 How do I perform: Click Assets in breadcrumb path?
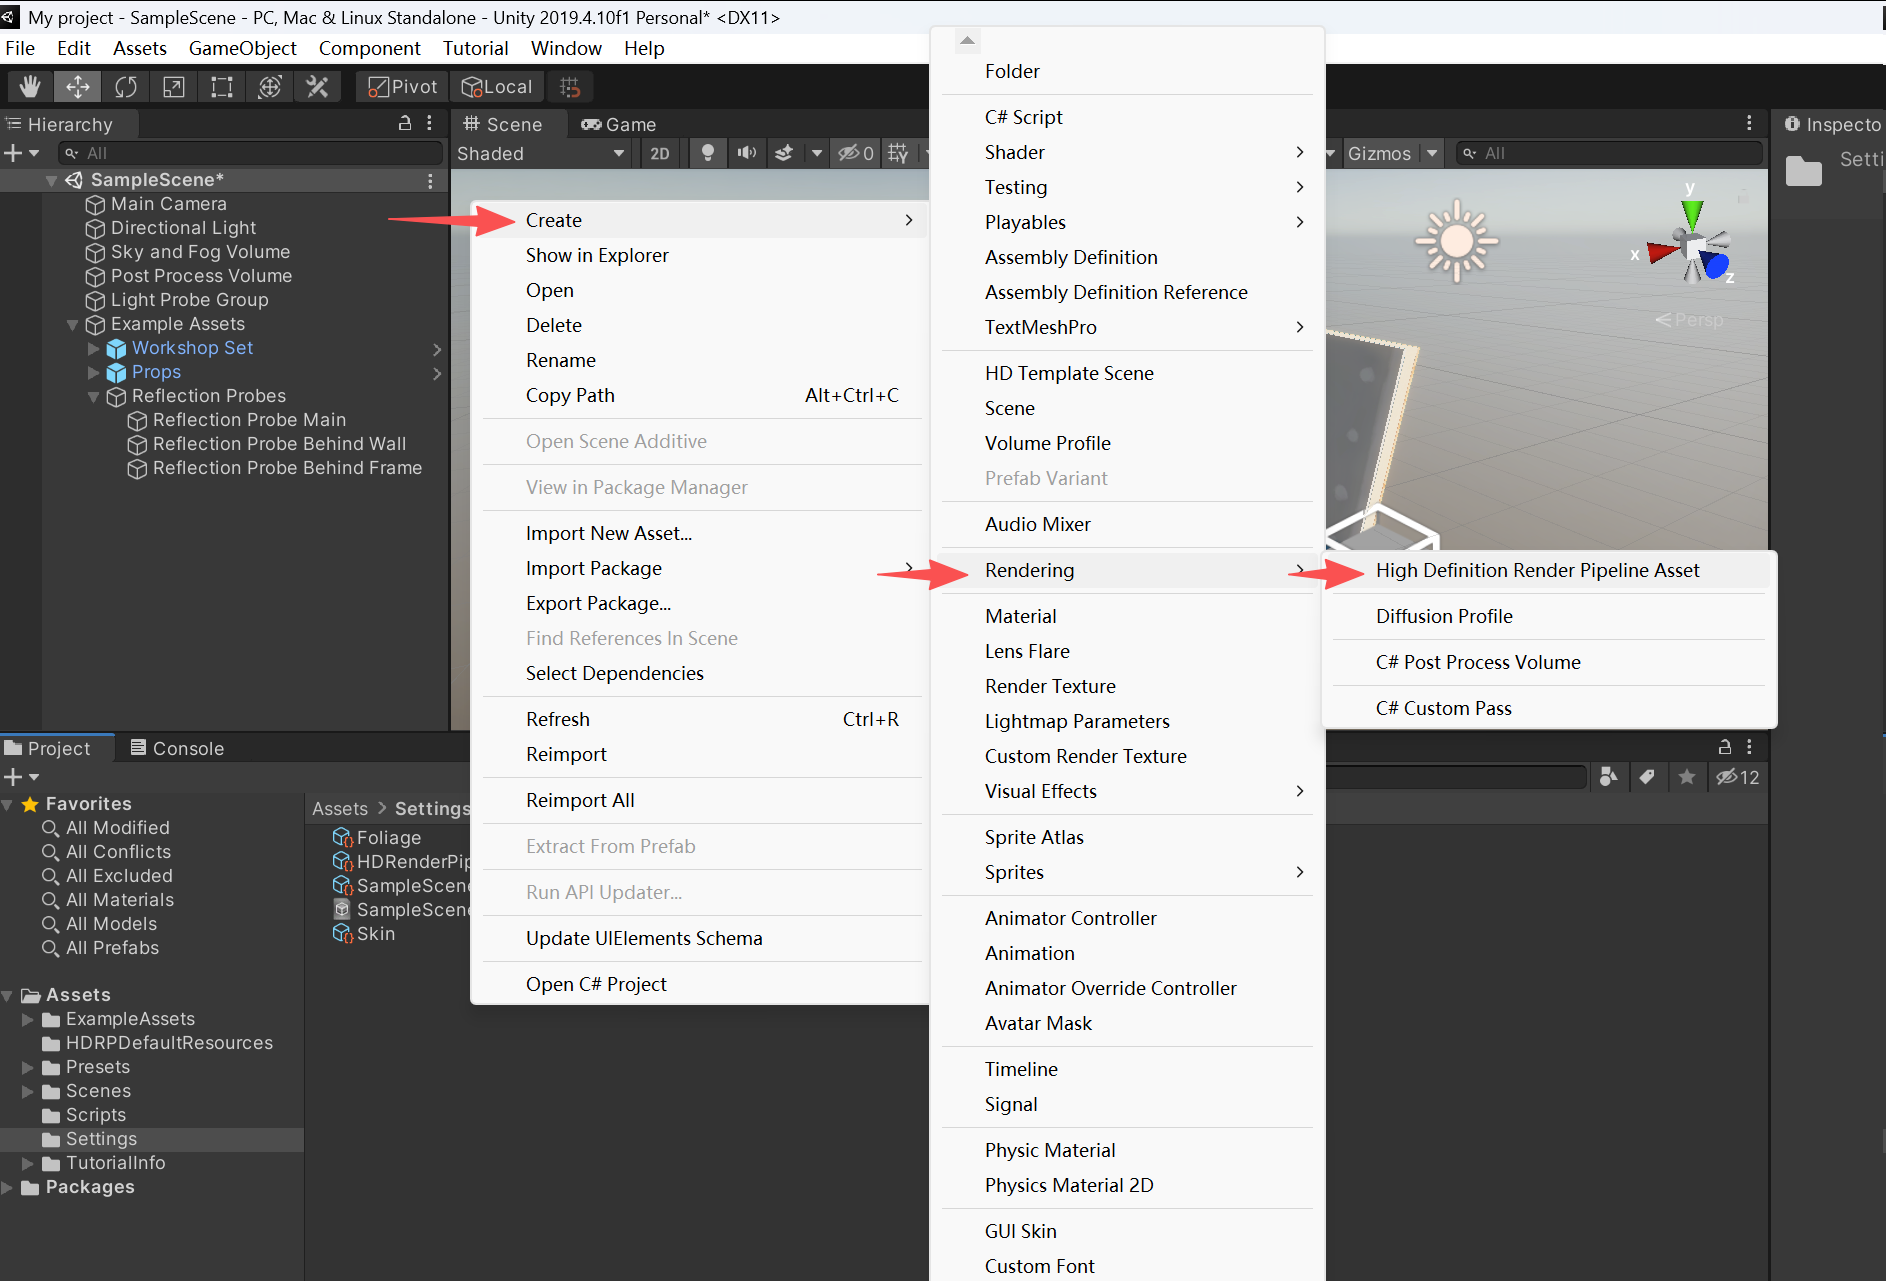click(x=340, y=809)
